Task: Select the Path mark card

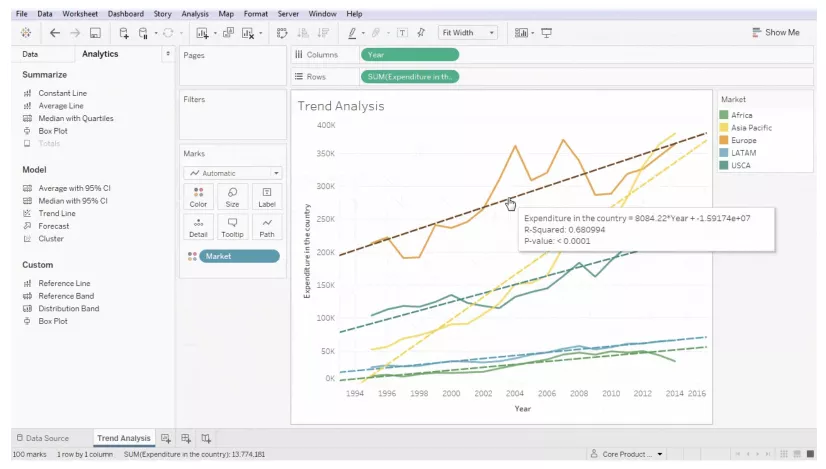Action: [x=267, y=227]
